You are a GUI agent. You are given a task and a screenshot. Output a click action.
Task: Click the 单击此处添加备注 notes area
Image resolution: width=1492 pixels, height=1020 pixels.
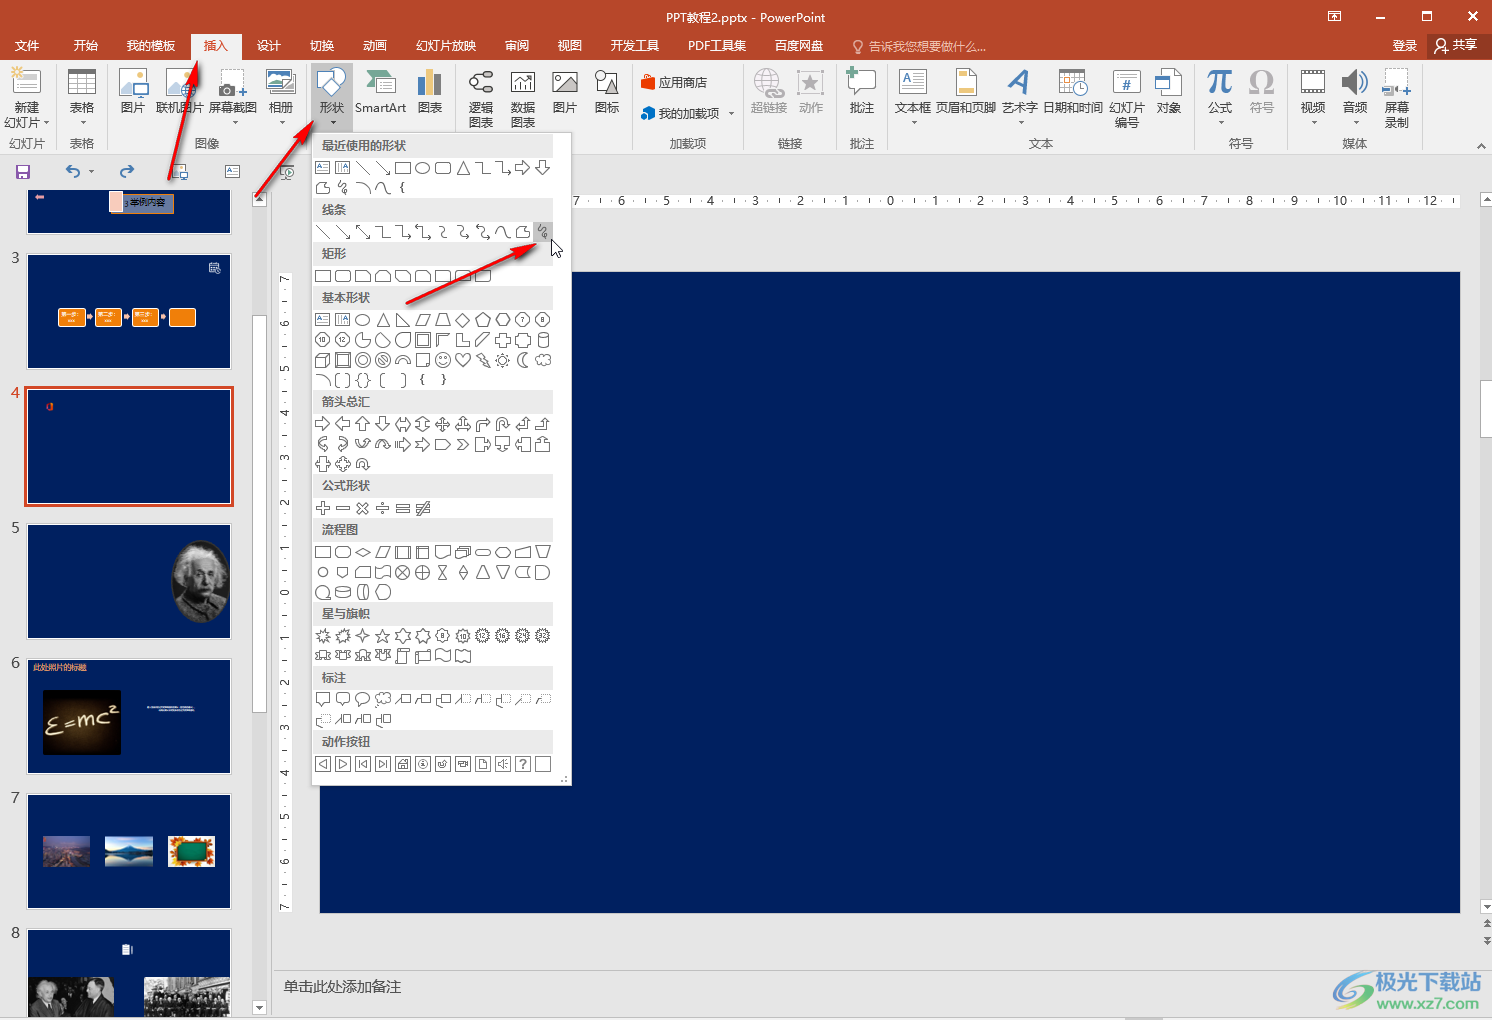coord(342,987)
